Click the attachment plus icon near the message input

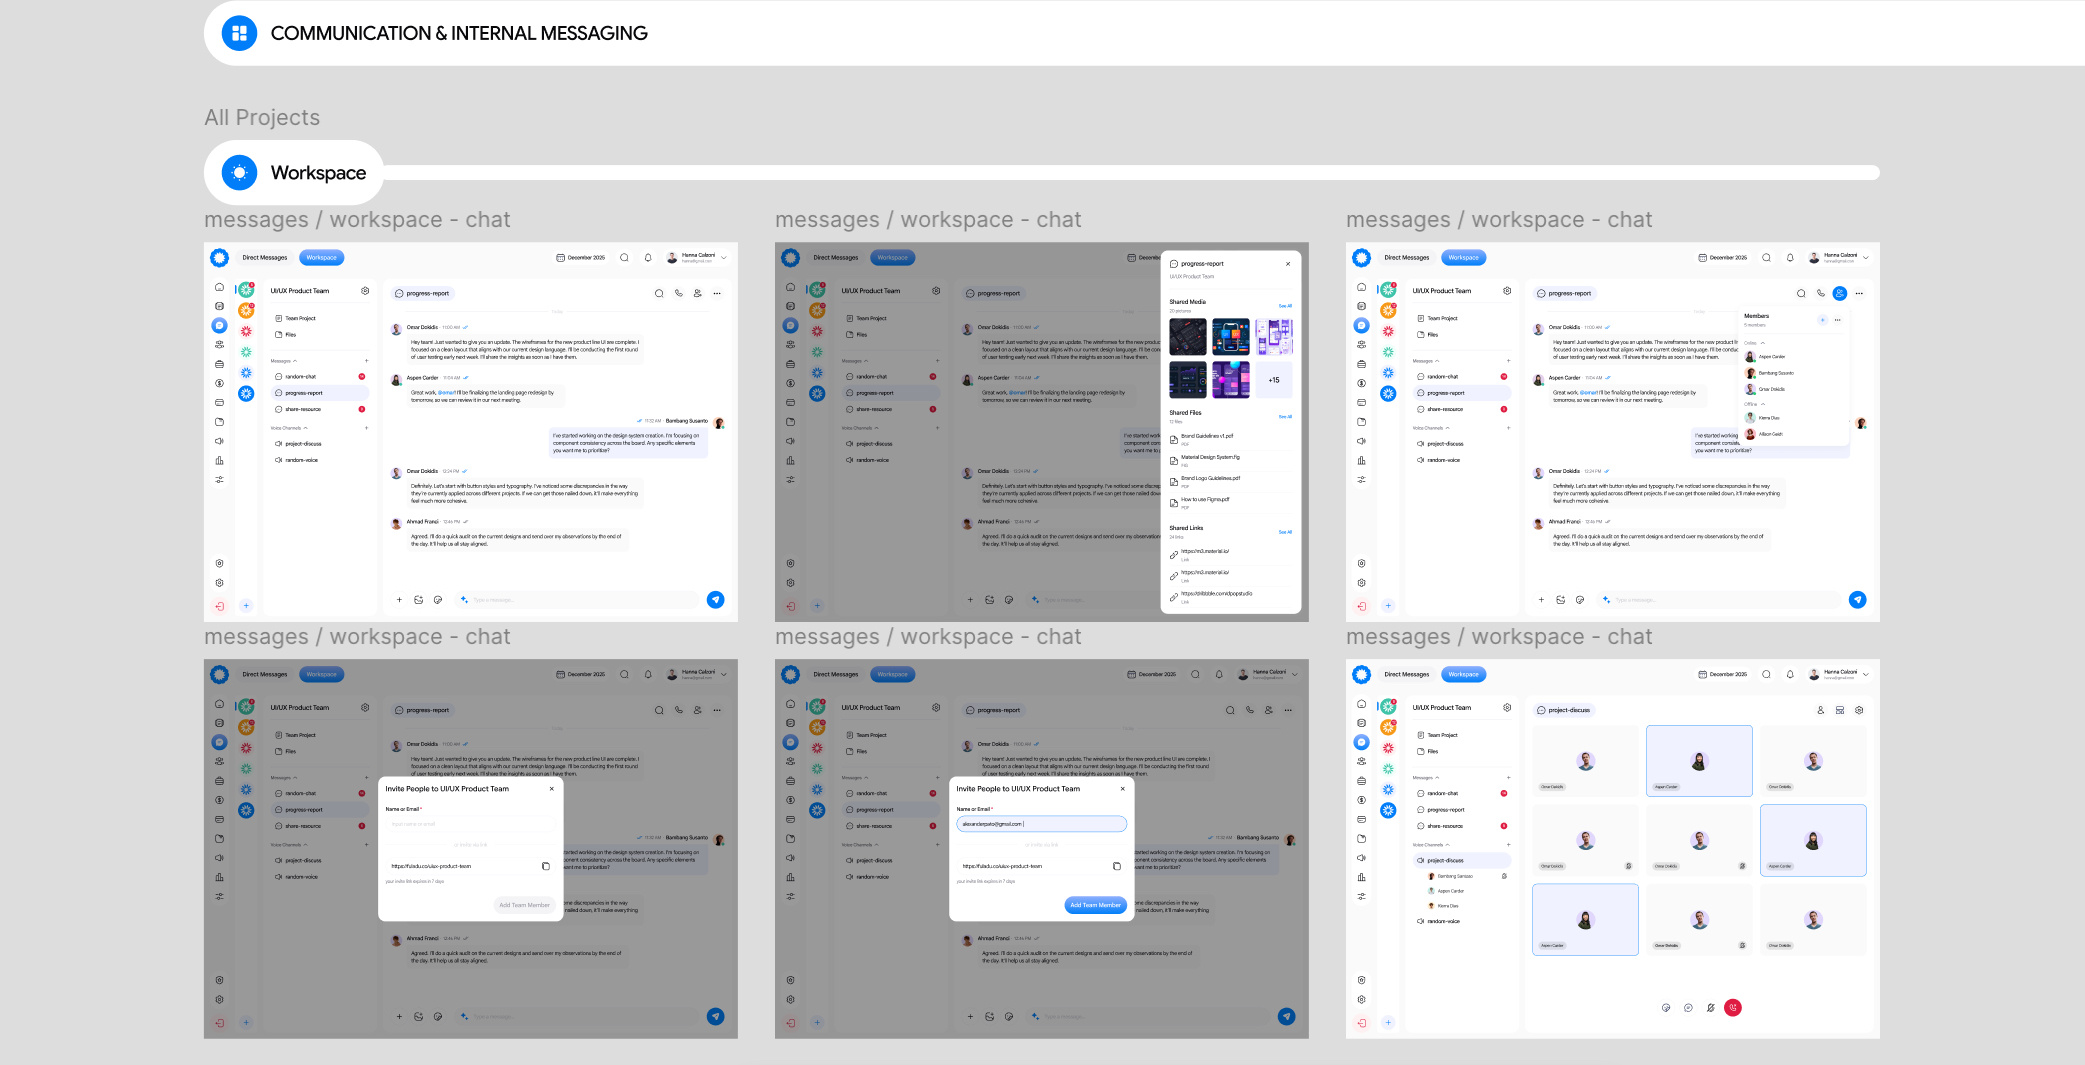(399, 600)
